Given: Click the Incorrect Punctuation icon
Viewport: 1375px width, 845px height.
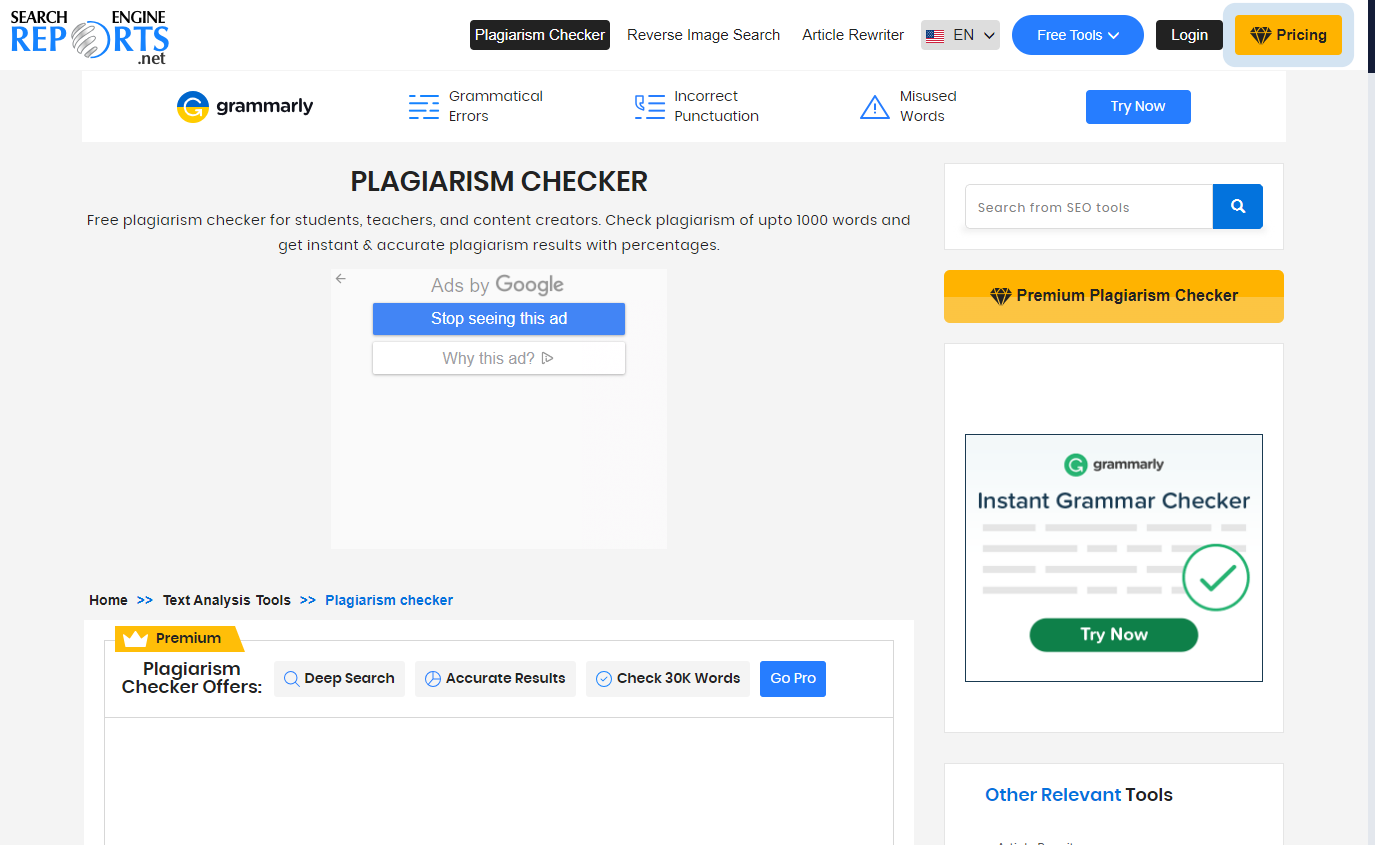Looking at the screenshot, I should click(649, 107).
